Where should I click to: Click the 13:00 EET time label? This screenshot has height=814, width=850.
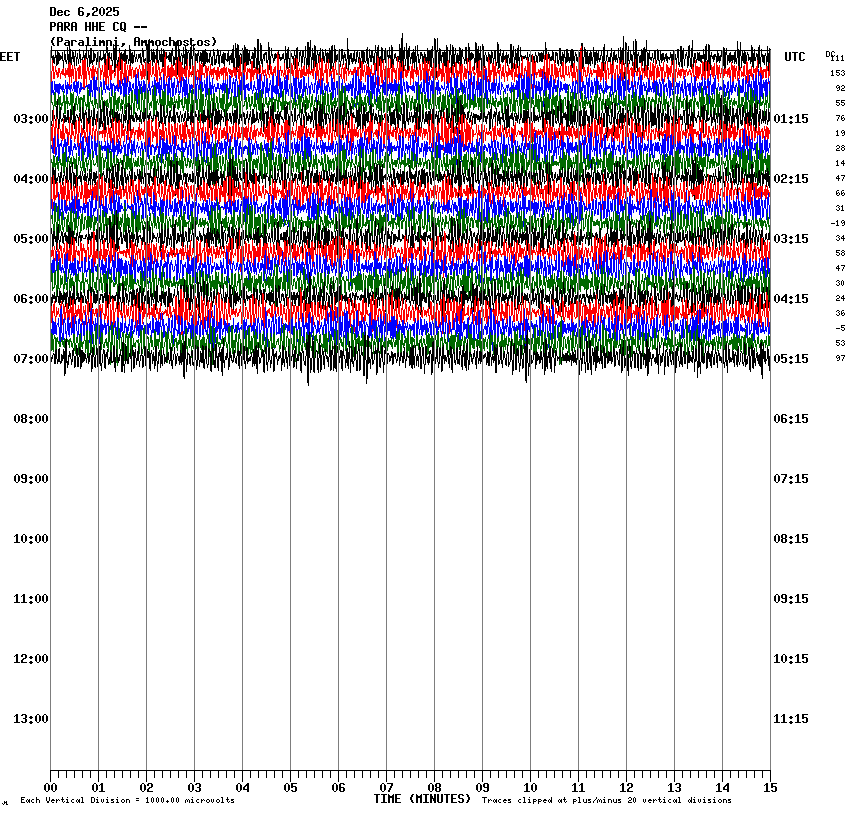30,719
